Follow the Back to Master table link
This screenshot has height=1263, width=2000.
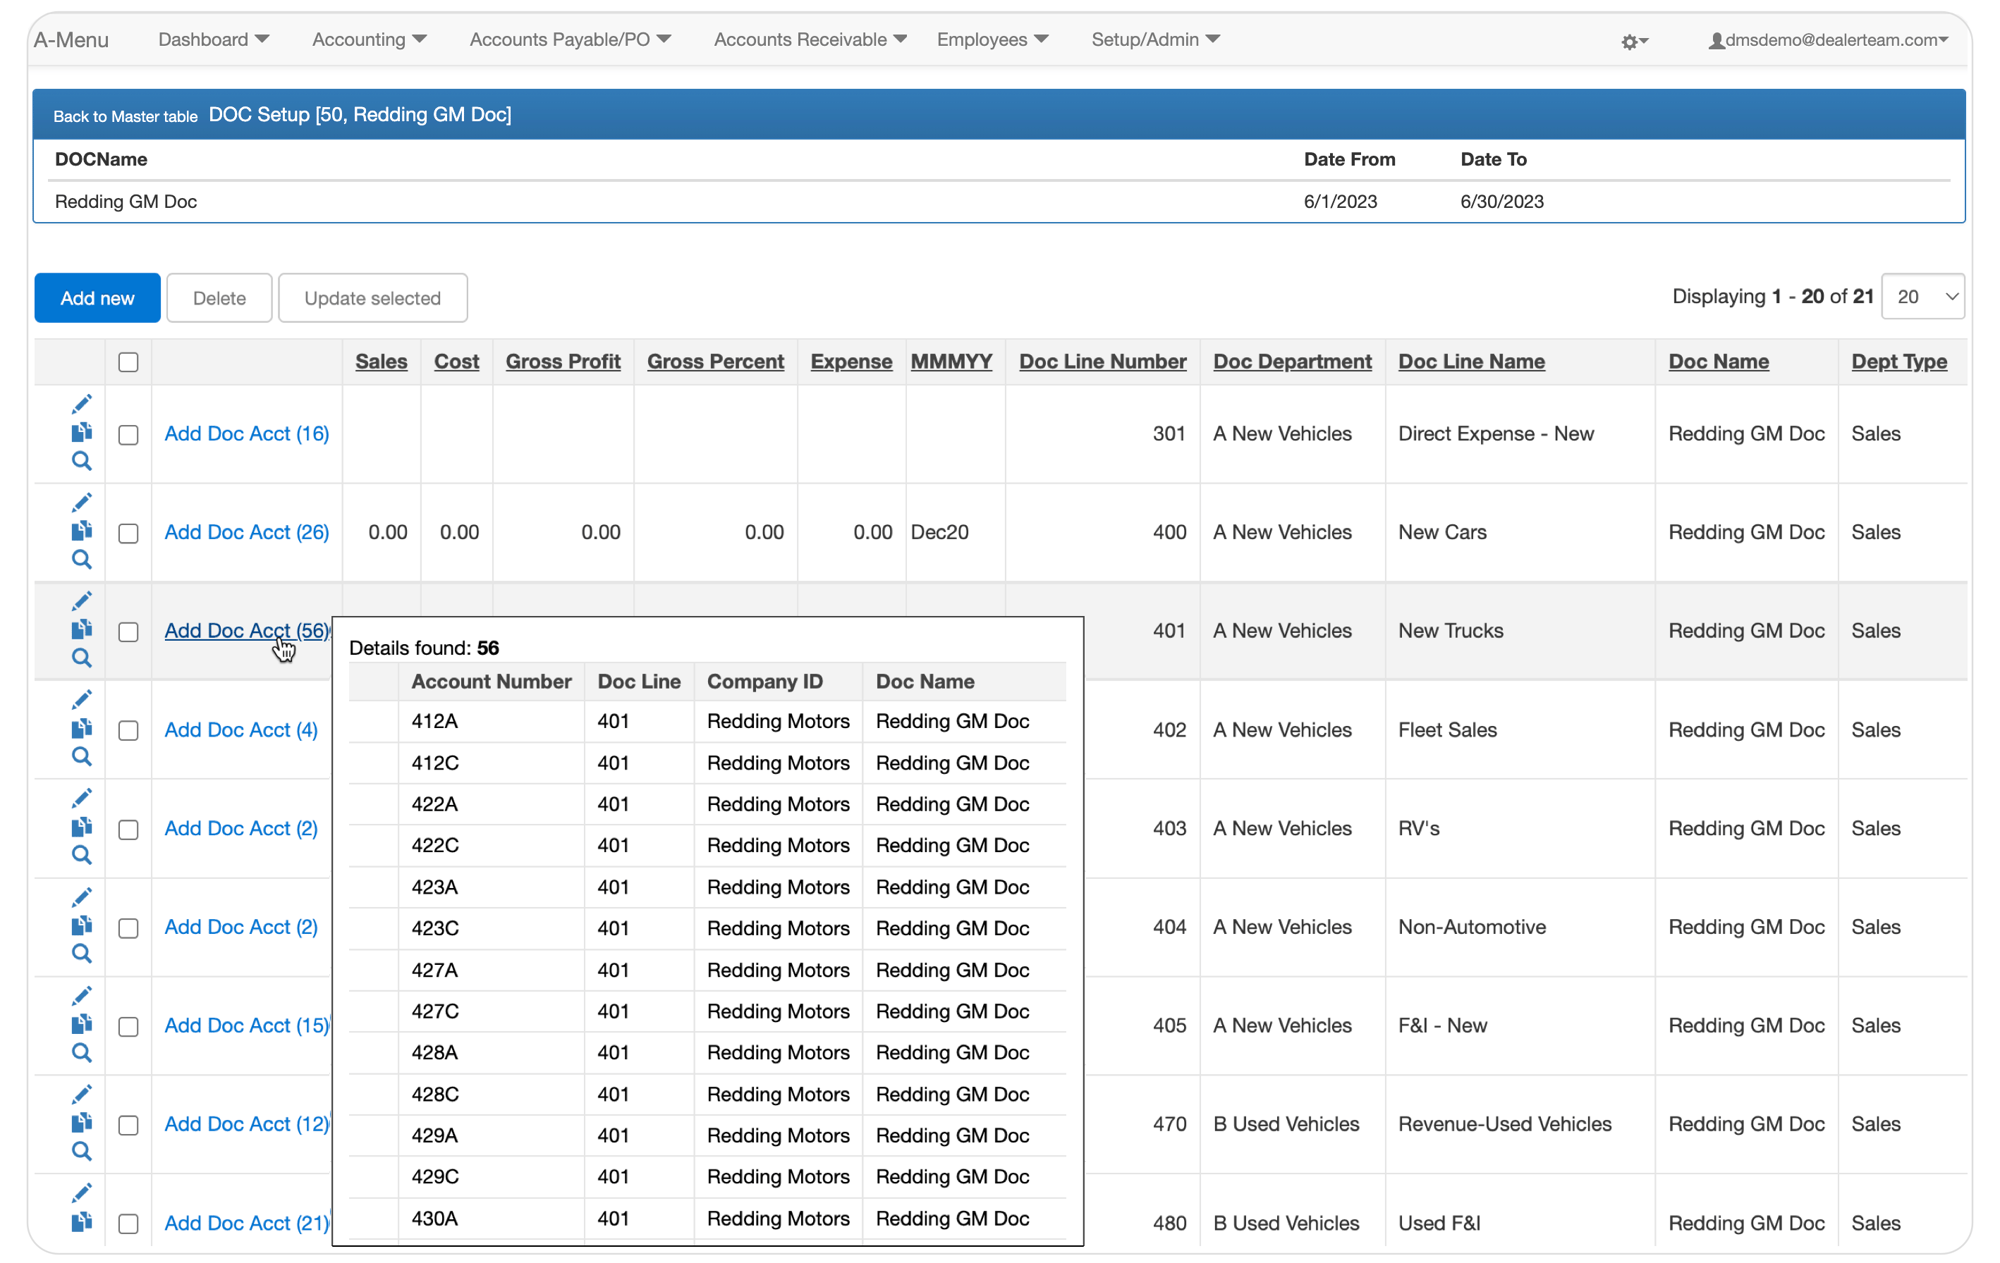pyautogui.click(x=125, y=116)
